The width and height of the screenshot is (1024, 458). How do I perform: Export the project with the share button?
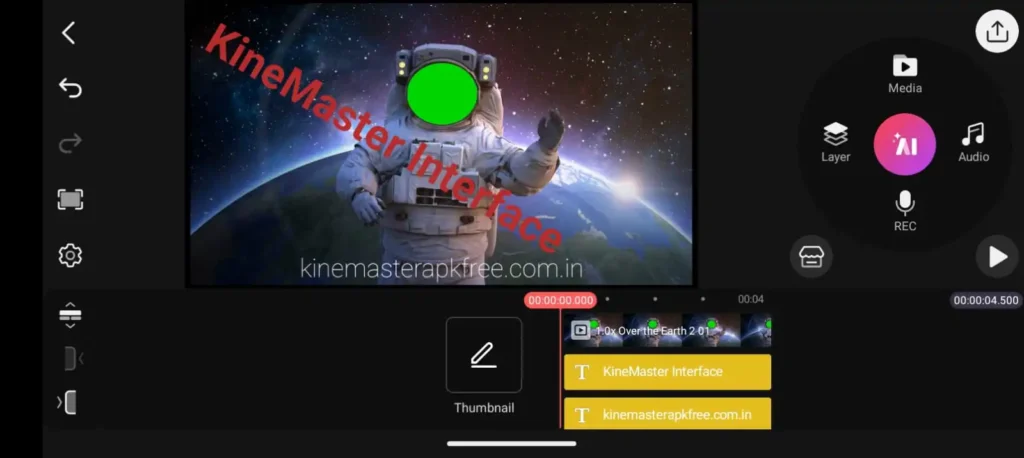tap(997, 31)
